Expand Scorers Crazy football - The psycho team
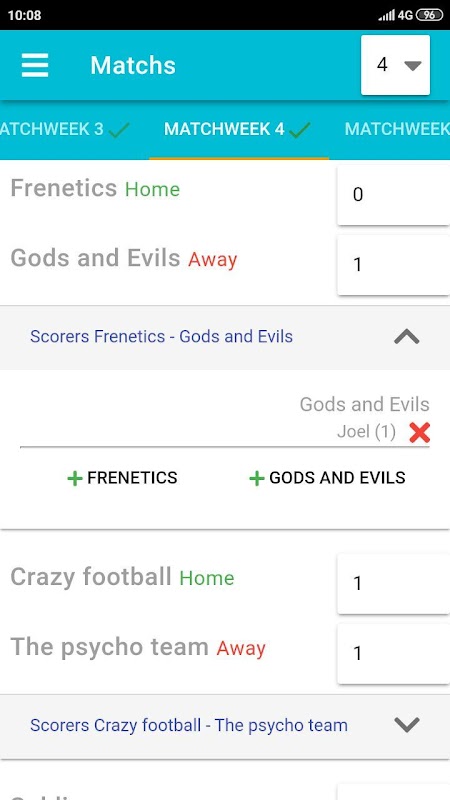450x800 pixels. pos(407,724)
